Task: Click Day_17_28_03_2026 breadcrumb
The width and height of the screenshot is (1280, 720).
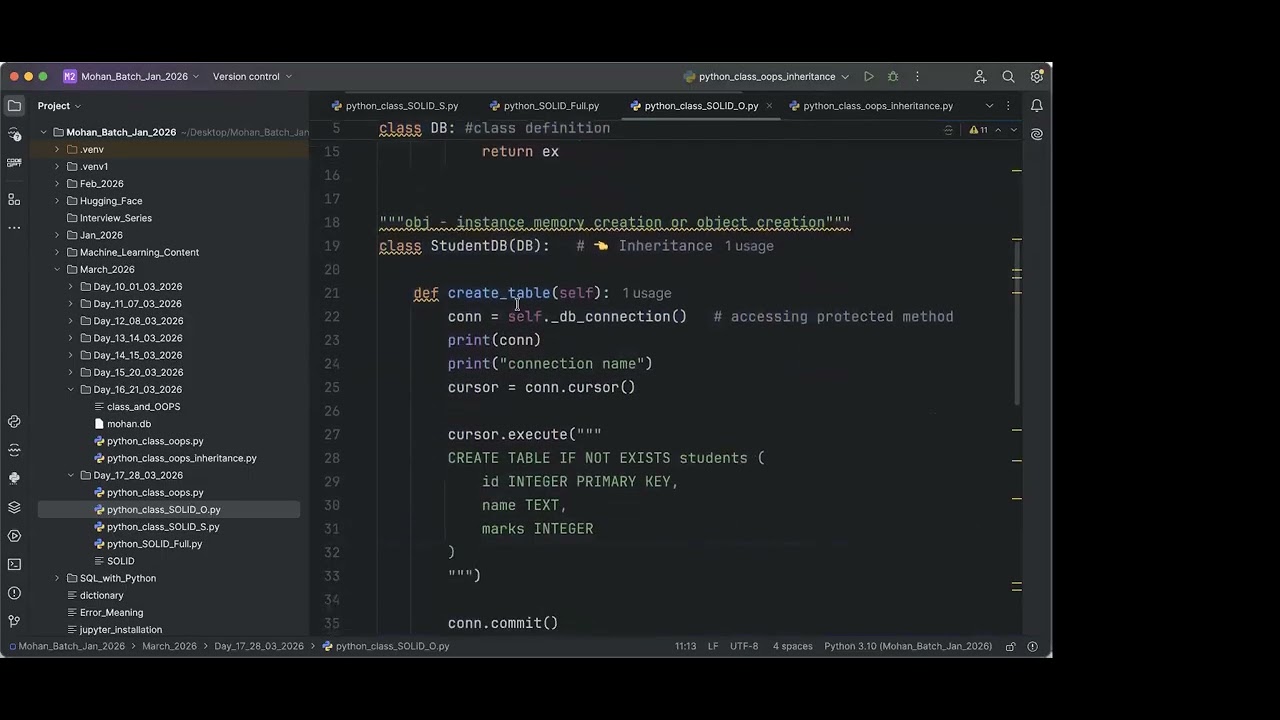Action: 259,647
